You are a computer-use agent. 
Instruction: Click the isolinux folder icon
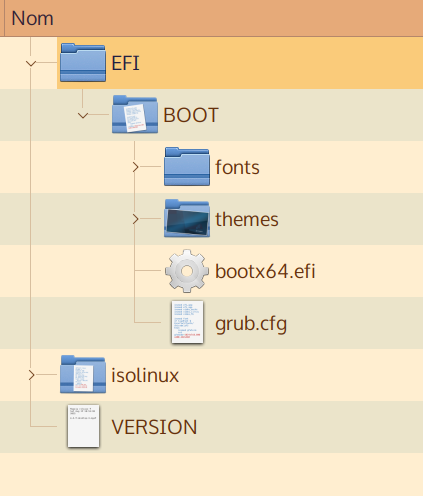(x=83, y=374)
